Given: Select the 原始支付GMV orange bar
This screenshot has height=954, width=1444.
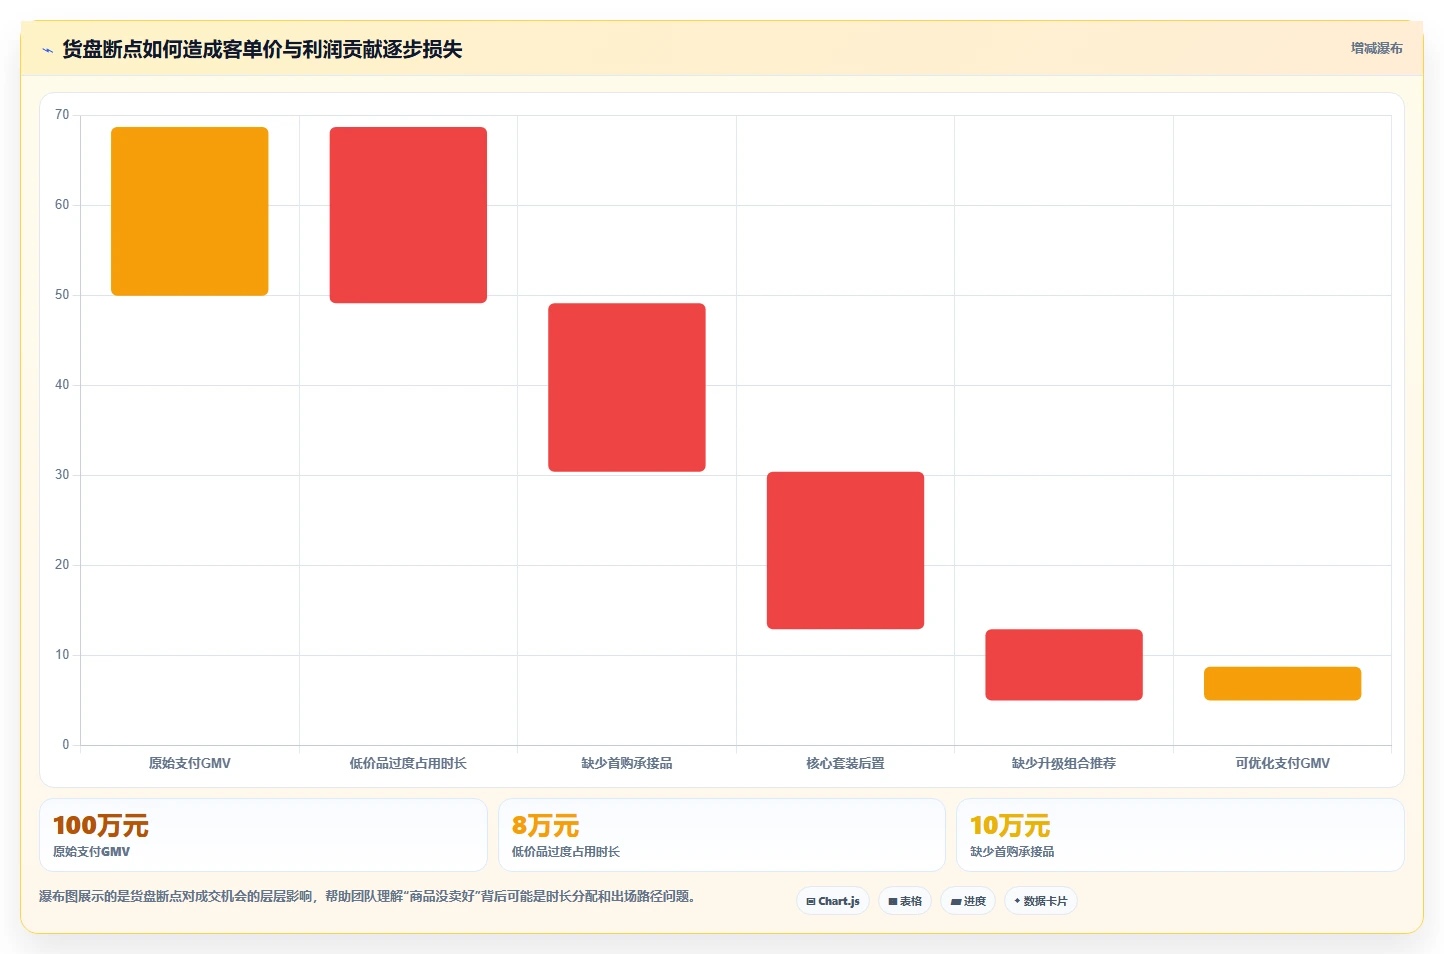Looking at the screenshot, I should (x=190, y=211).
